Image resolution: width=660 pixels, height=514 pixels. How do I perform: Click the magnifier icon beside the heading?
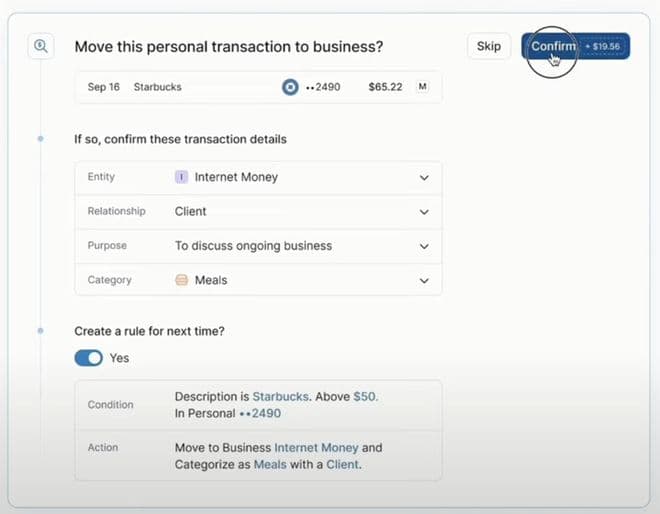click(41, 46)
